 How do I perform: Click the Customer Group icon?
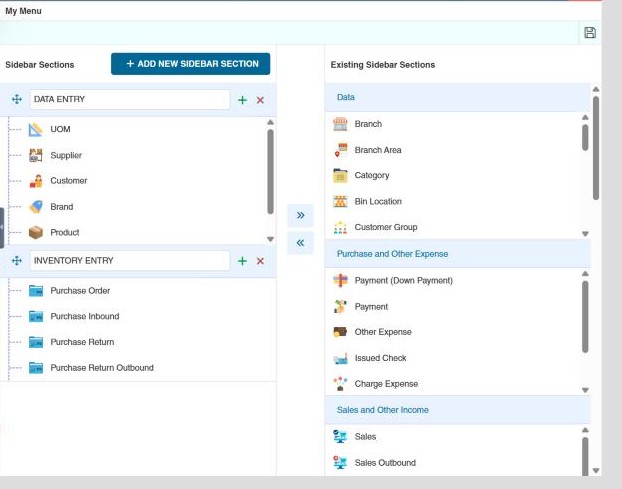click(x=340, y=227)
